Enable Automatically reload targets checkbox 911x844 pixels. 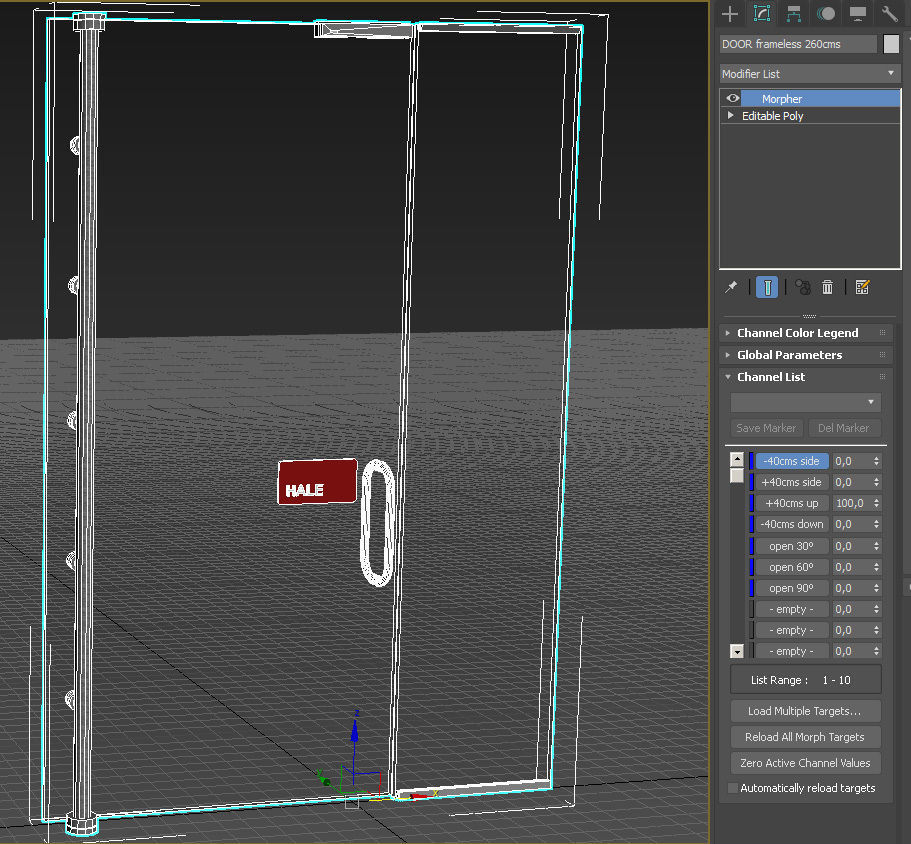pos(733,788)
